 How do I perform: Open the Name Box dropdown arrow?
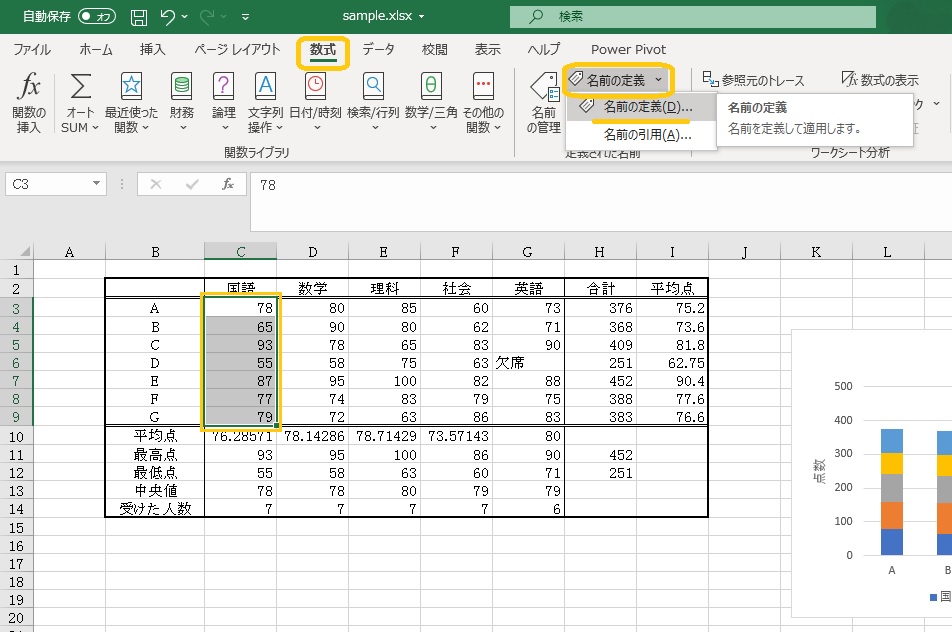(x=96, y=184)
